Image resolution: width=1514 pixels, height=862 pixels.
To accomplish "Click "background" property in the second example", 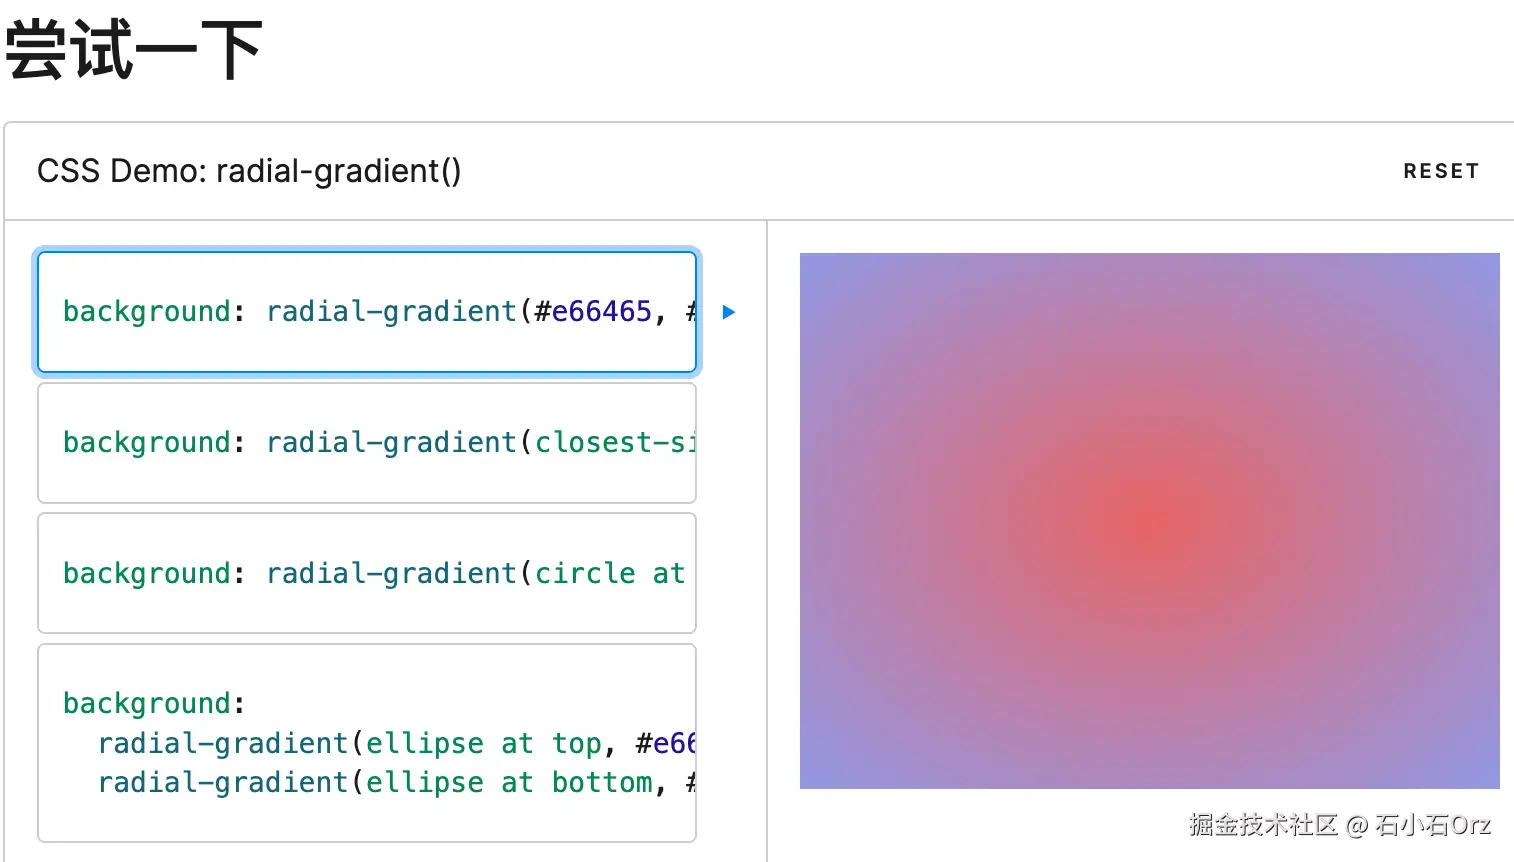I will (147, 442).
